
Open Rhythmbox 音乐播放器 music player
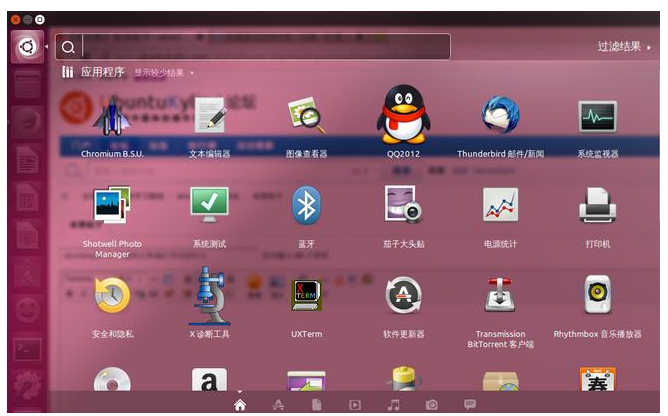597,295
